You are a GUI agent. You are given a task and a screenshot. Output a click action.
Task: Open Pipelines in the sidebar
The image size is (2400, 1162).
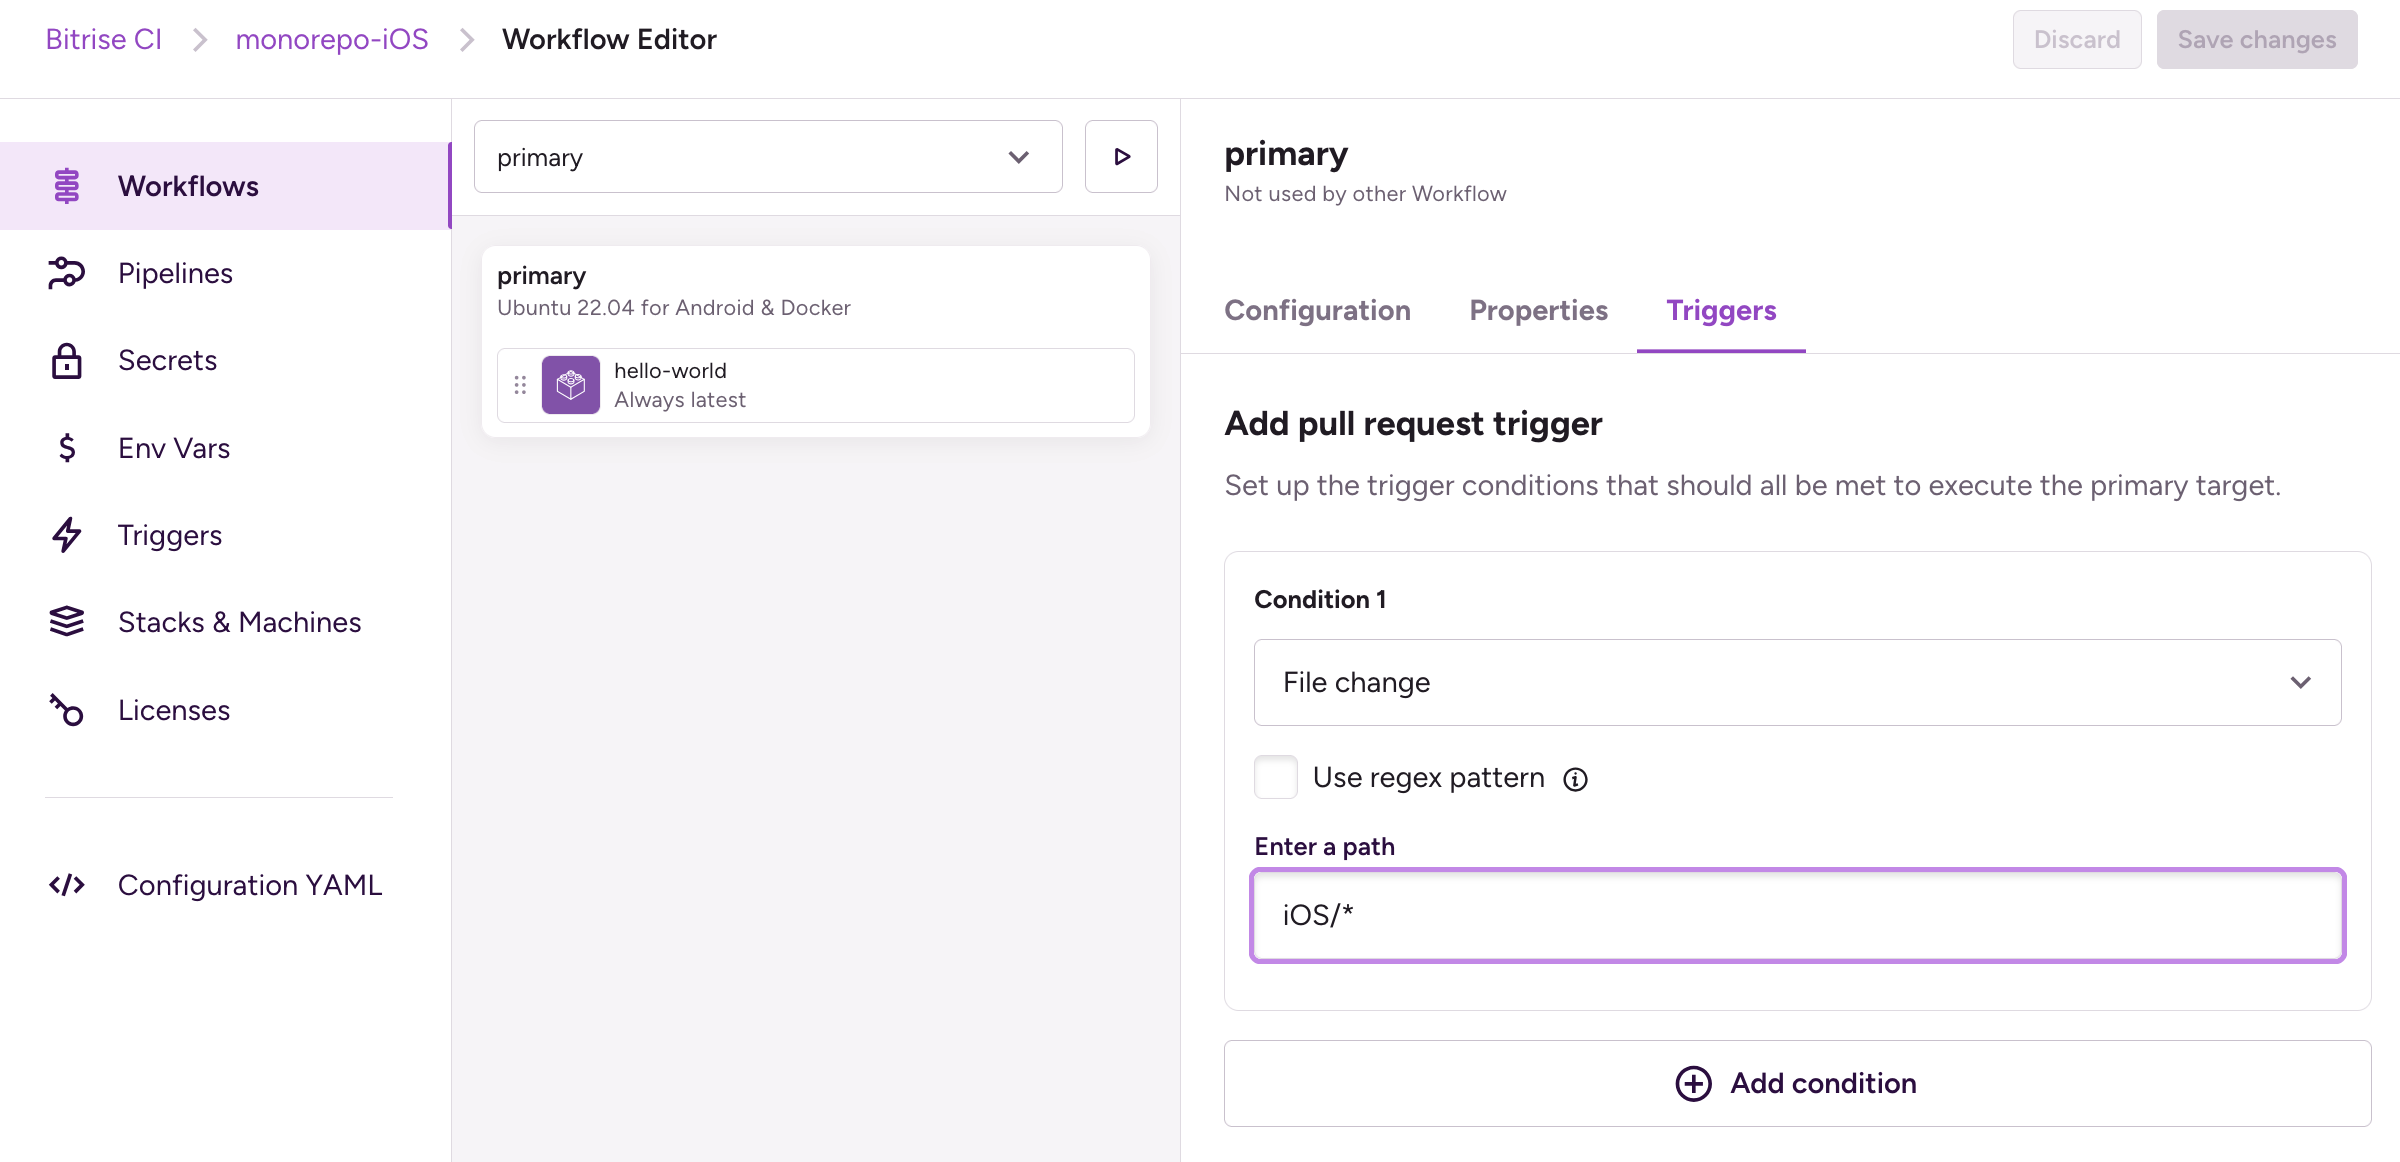coord(225,273)
